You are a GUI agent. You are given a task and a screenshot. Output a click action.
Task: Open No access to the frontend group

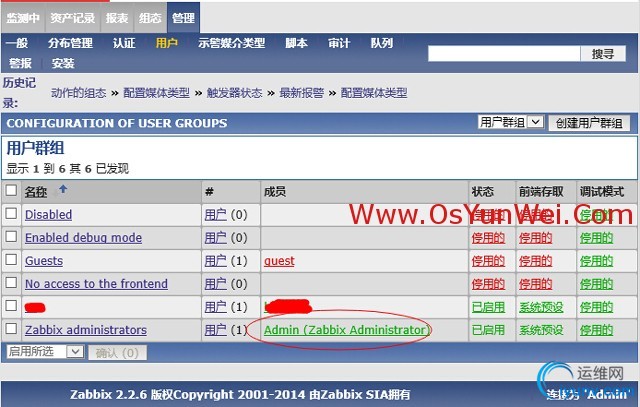tap(96, 284)
